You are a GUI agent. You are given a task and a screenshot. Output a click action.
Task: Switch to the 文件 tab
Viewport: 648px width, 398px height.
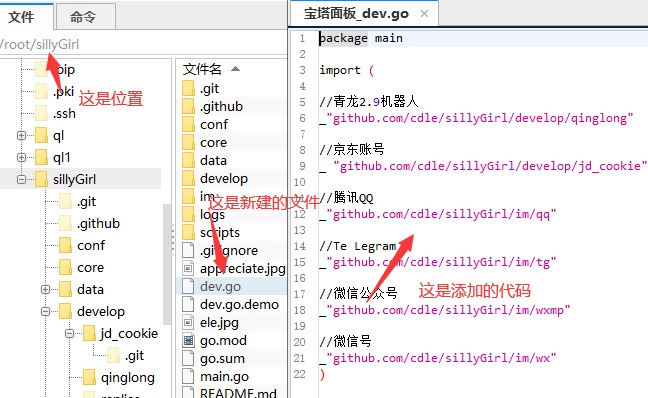21,17
